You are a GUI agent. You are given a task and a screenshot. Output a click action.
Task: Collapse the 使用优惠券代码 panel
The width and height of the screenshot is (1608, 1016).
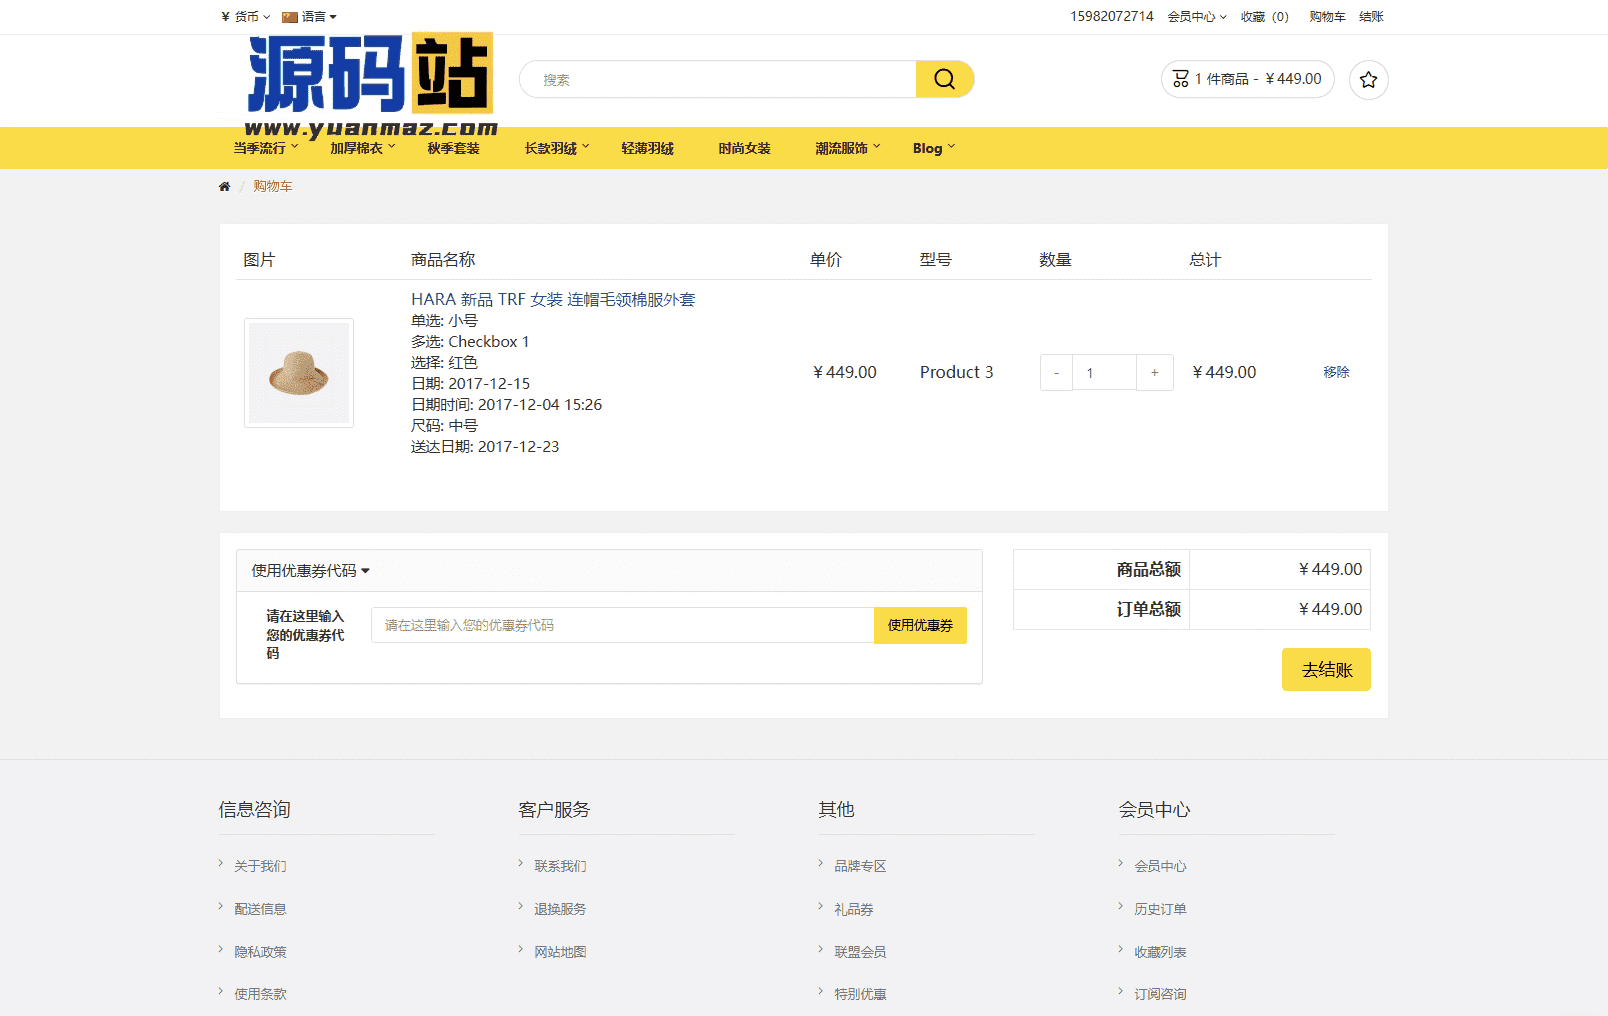tap(310, 571)
